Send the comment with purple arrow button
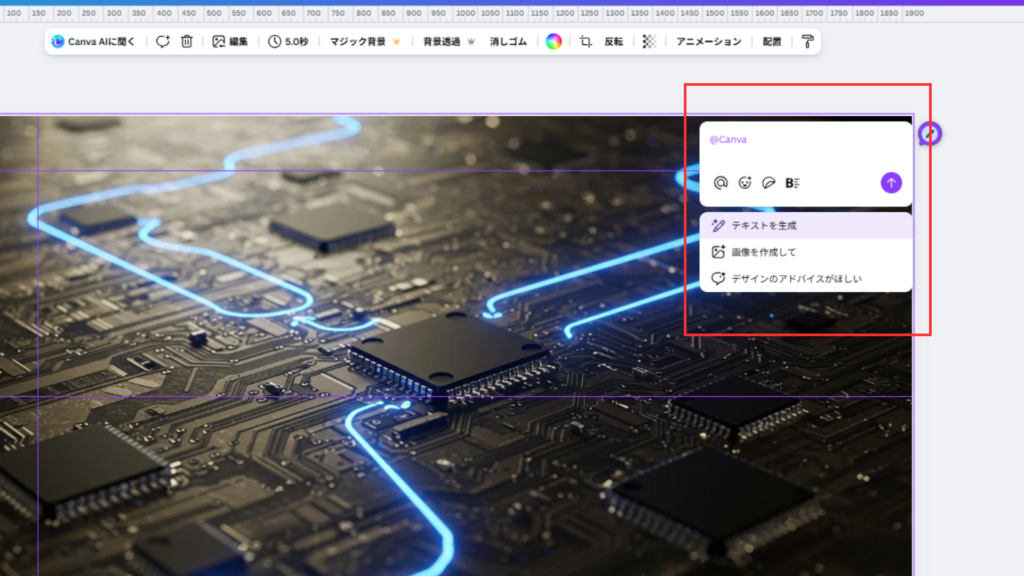Viewport: 1024px width, 576px height. (891, 183)
